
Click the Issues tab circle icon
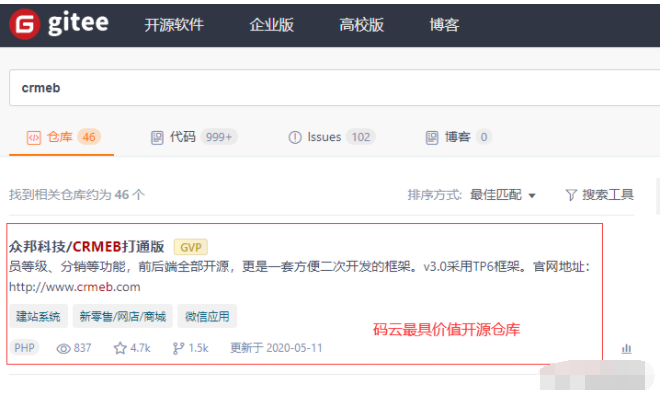point(295,137)
